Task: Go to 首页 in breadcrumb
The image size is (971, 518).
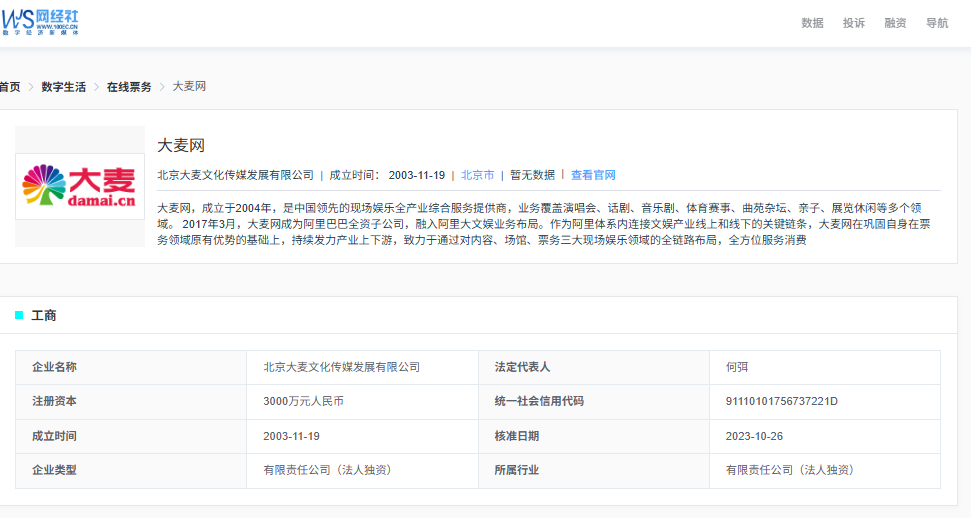Action: click(x=10, y=87)
